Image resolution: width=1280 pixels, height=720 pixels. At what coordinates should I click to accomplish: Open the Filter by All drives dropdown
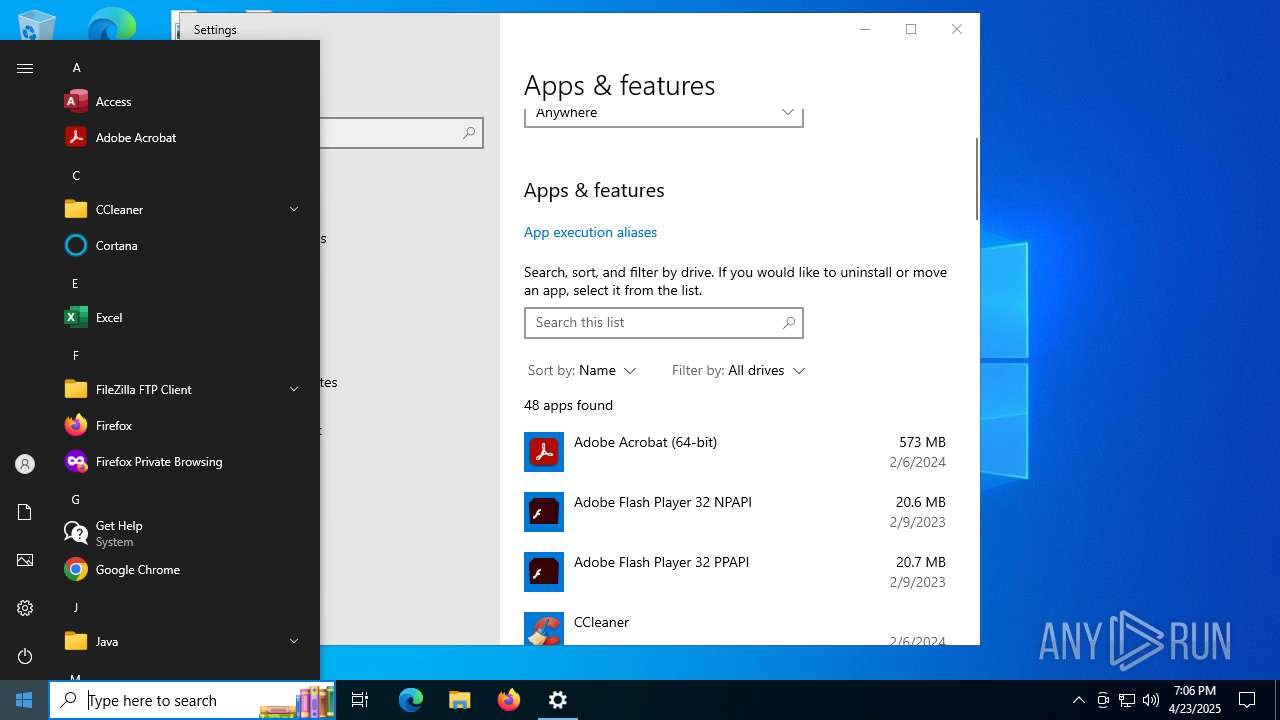click(x=738, y=370)
